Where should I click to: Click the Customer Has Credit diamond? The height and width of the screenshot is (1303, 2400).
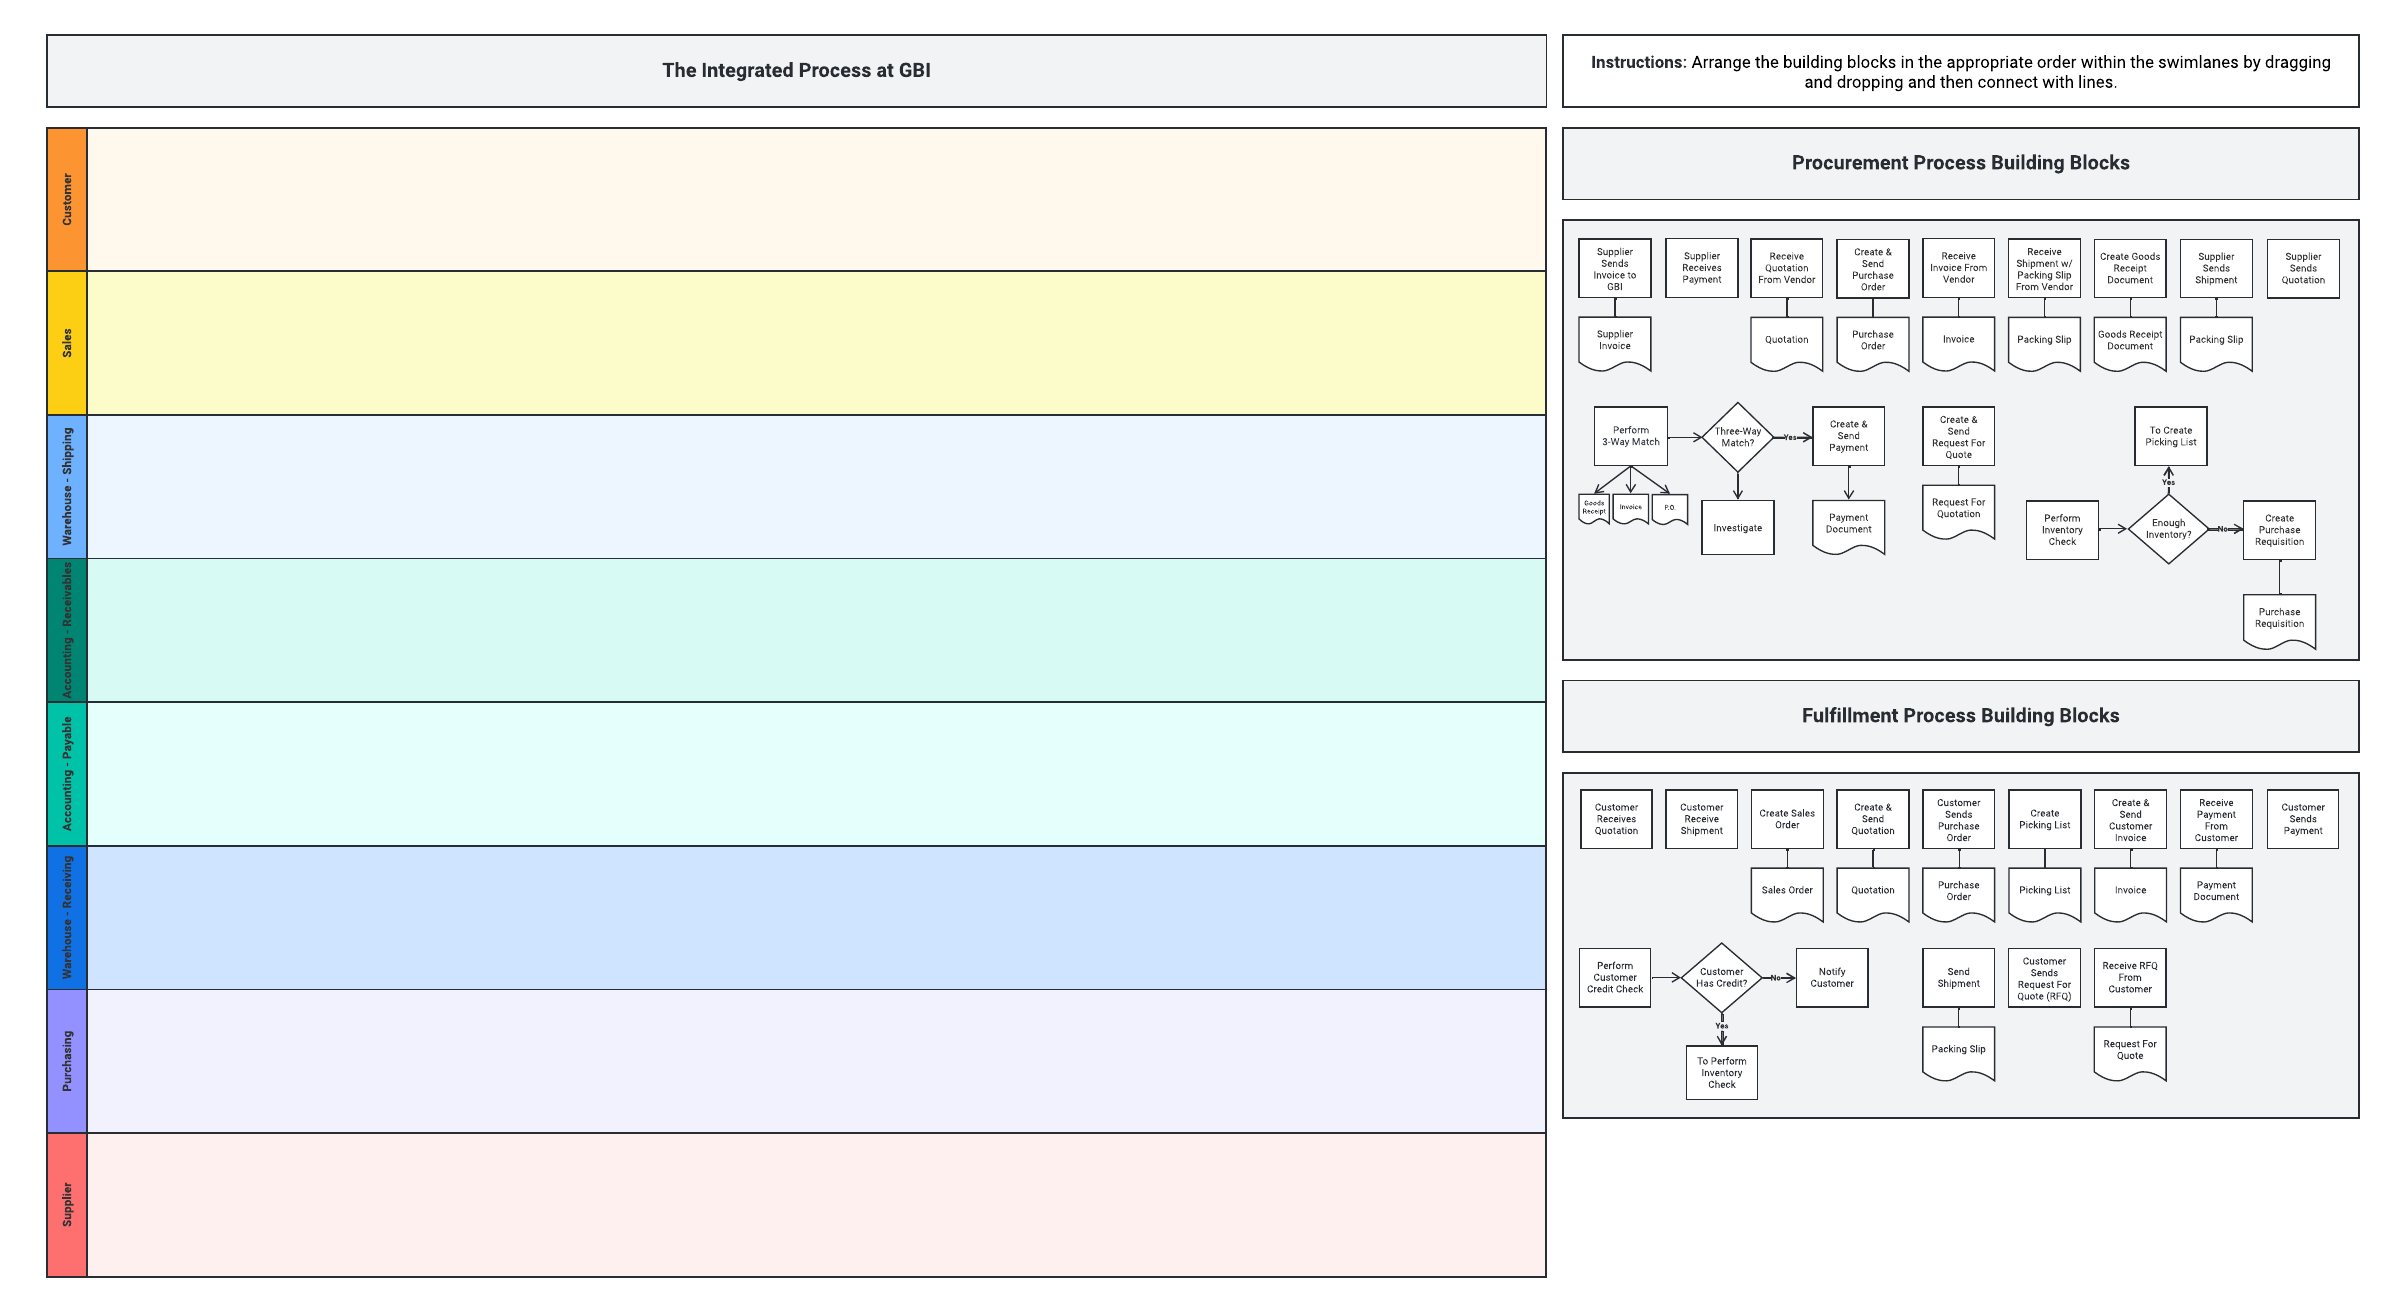click(1721, 978)
